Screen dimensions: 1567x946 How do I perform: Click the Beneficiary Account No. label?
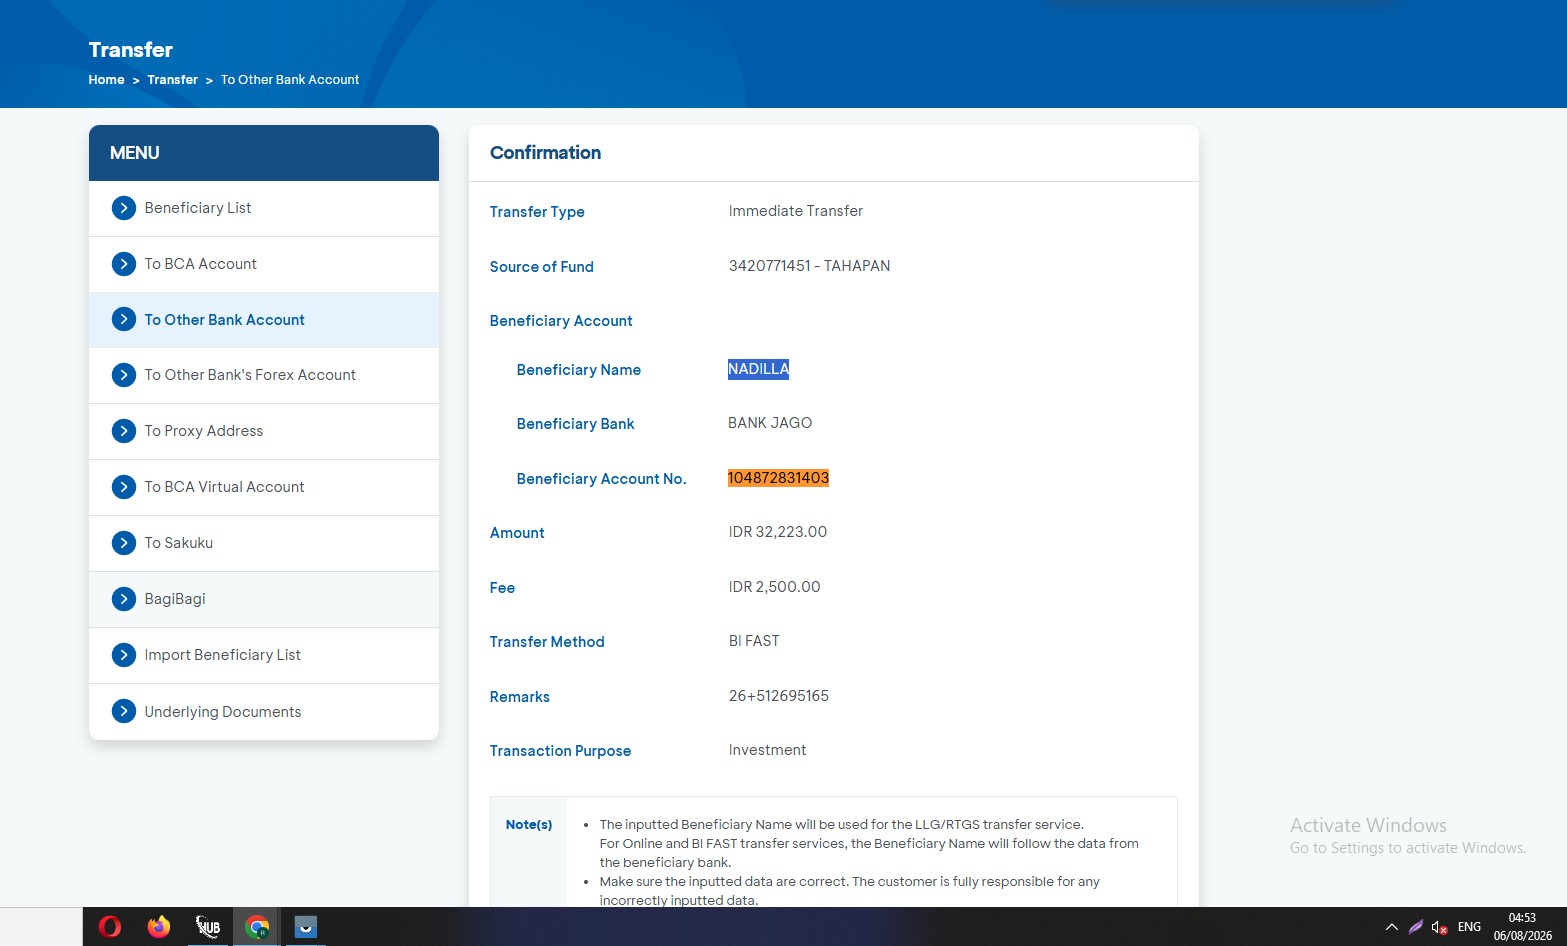click(x=601, y=479)
